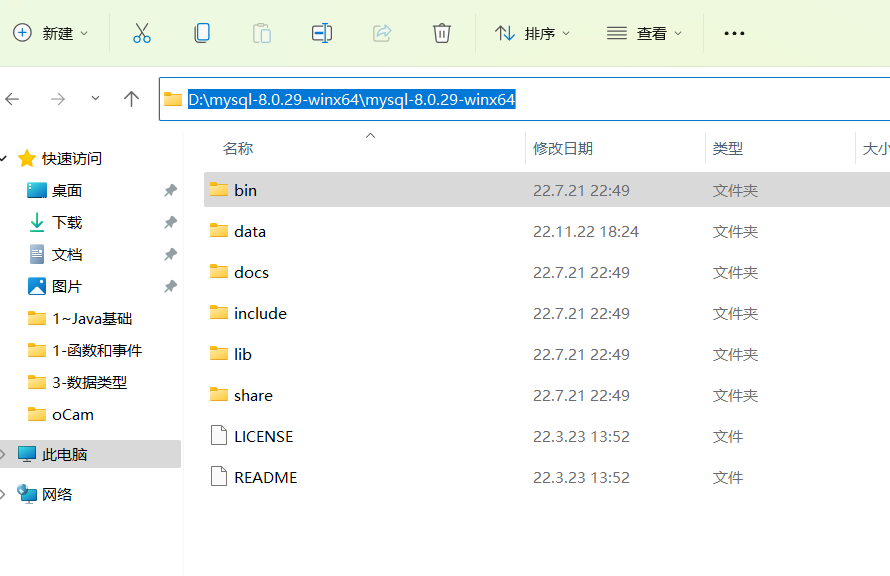Image resolution: width=890 pixels, height=576 pixels.
Task: Sort by the 名称 column header
Action: [x=238, y=149]
